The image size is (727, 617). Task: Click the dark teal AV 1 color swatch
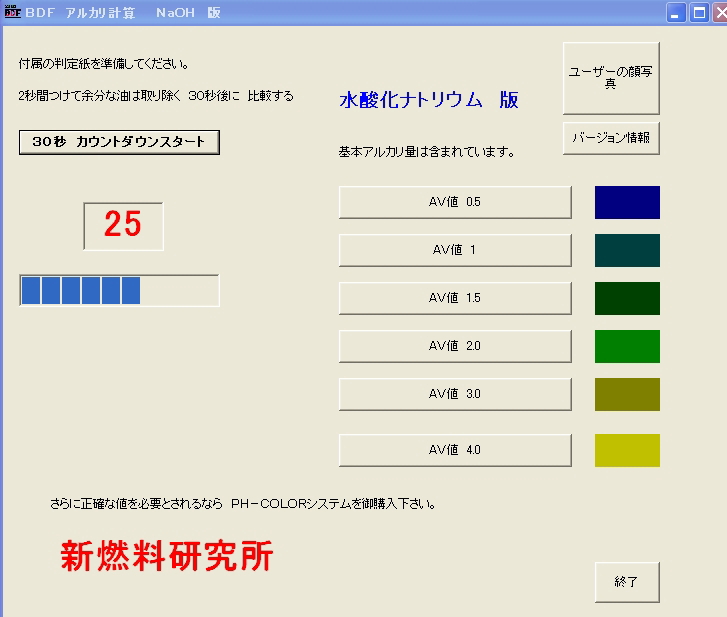[627, 250]
